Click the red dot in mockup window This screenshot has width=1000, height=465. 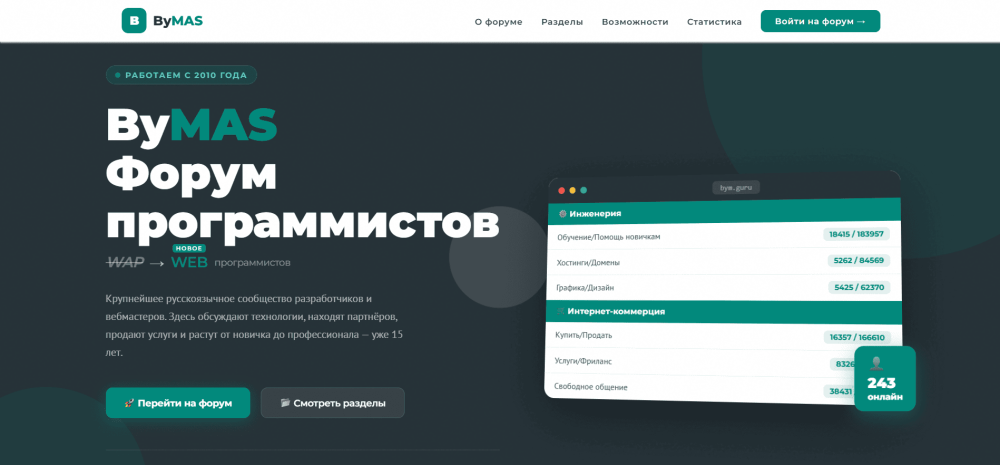561,189
